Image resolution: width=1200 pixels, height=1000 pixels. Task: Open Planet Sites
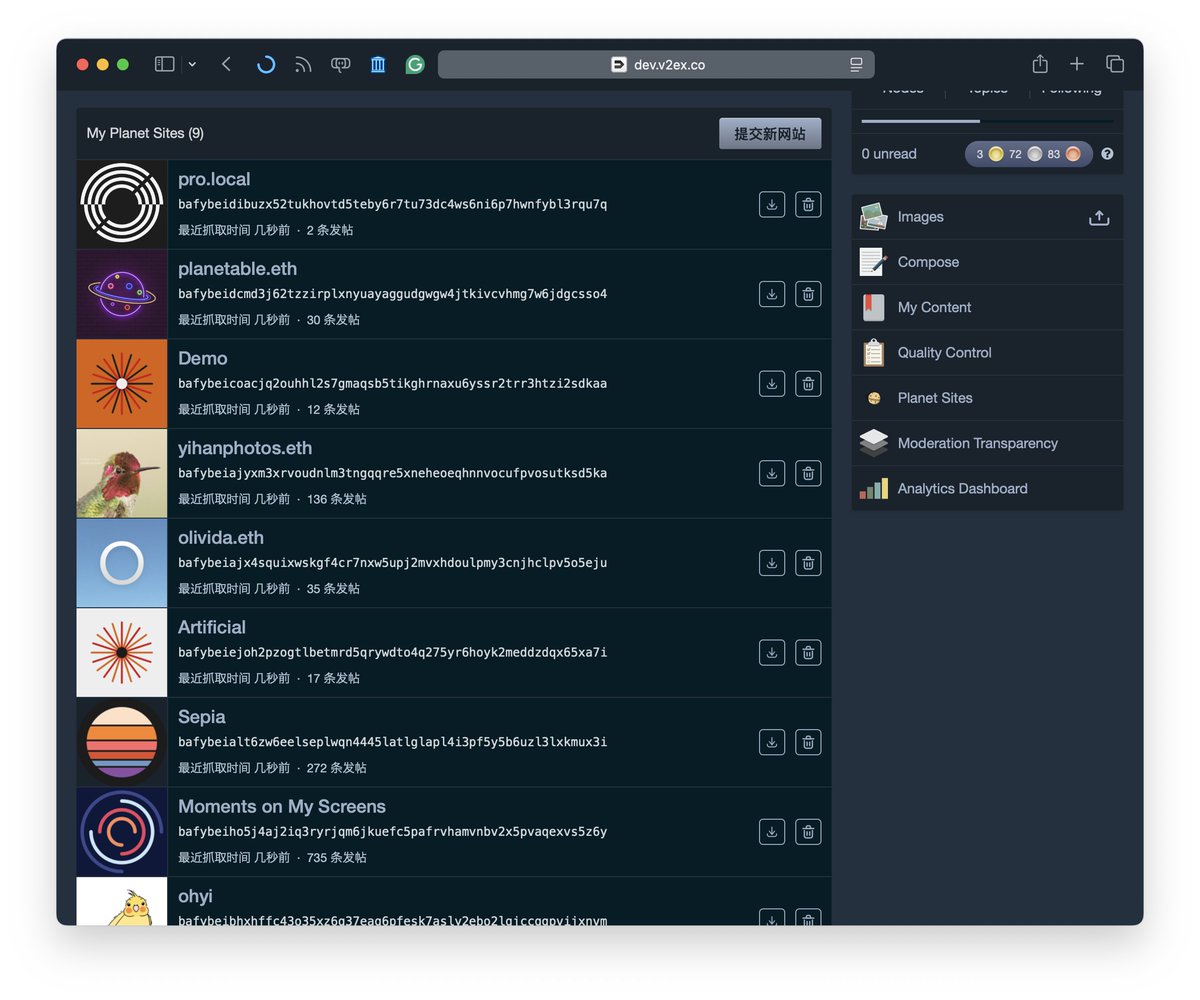pyautogui.click(x=987, y=398)
